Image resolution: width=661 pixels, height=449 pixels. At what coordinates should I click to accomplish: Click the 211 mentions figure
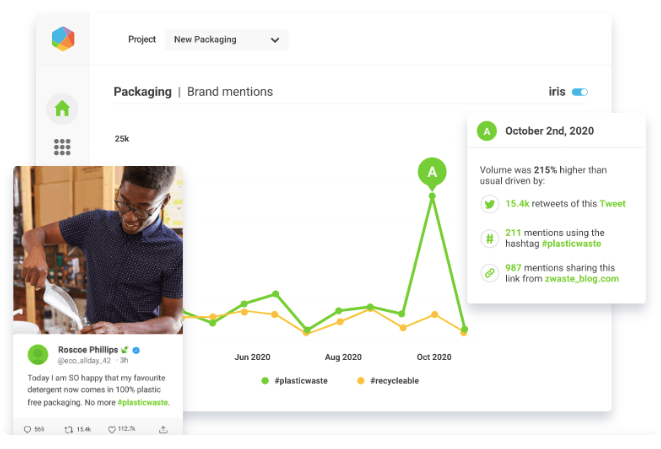513,233
